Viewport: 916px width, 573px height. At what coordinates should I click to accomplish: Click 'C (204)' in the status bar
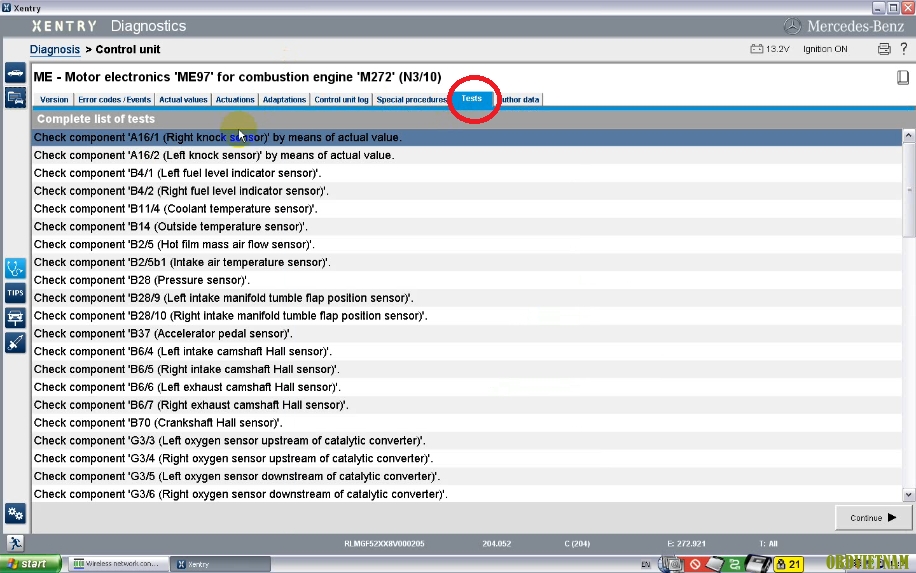coord(577,543)
